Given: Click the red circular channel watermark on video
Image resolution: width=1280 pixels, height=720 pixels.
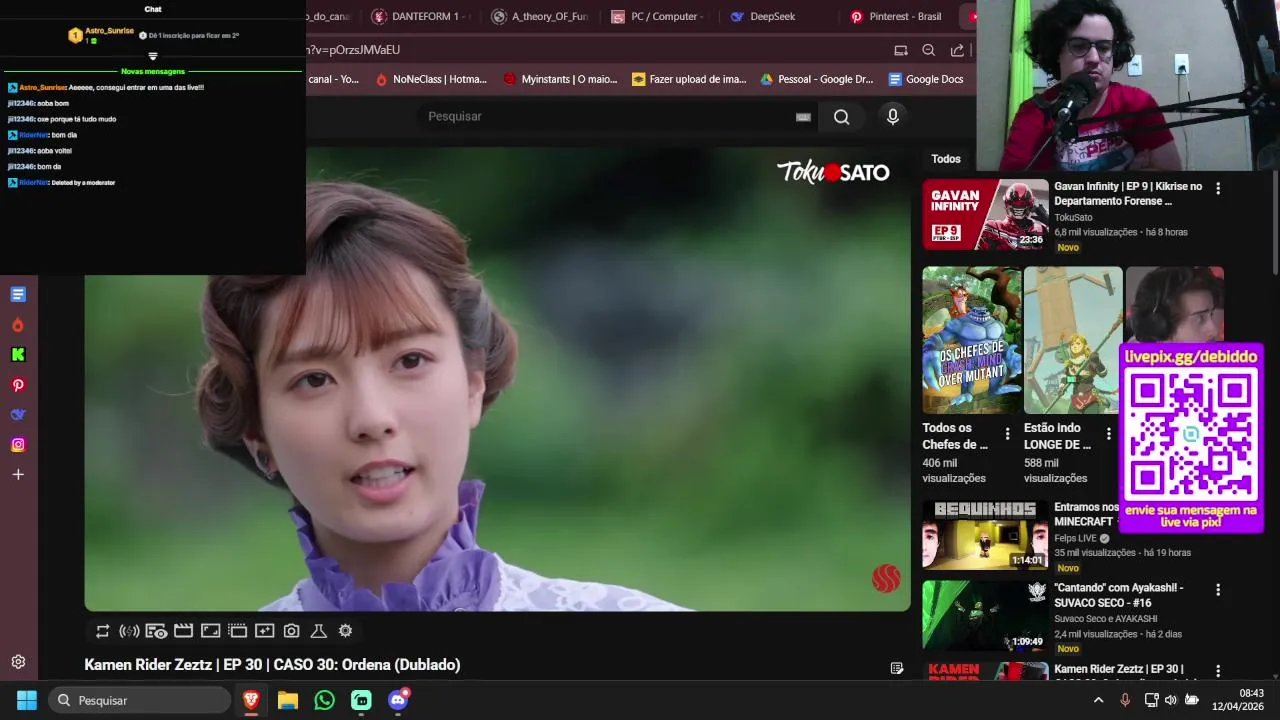Looking at the screenshot, I should click(x=886, y=578).
